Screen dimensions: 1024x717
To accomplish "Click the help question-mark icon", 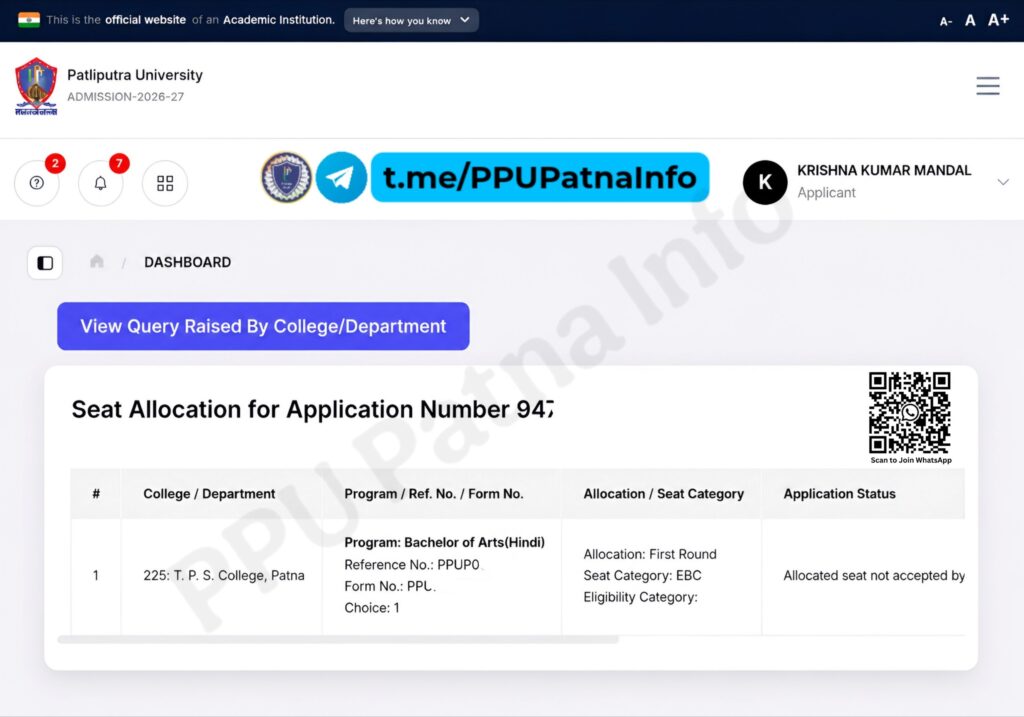I will click(37, 183).
